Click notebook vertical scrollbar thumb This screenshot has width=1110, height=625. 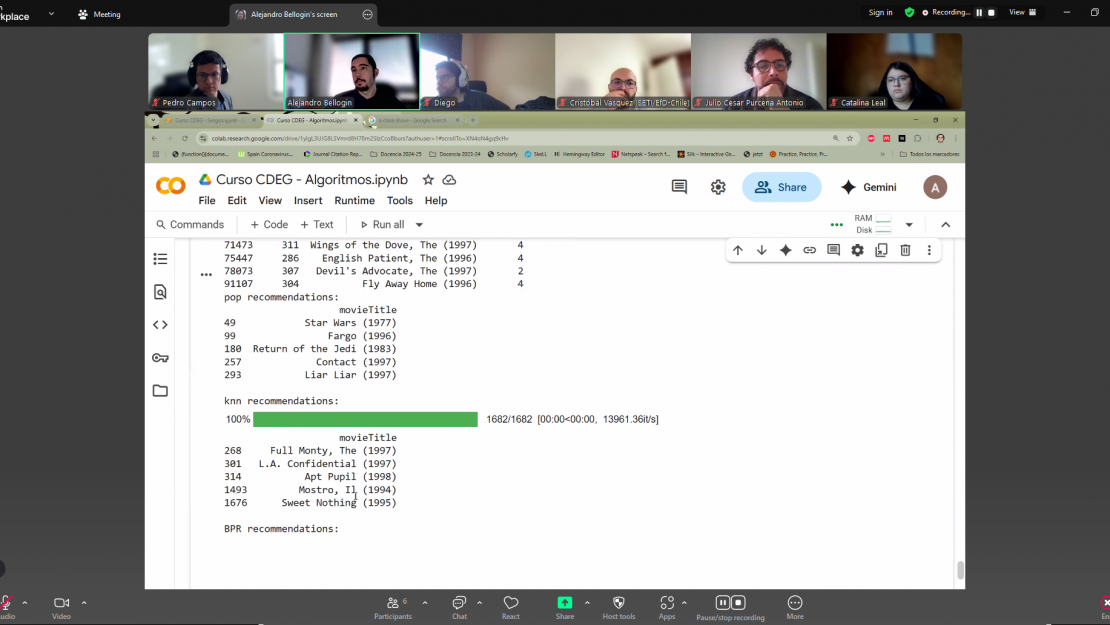[960, 570]
